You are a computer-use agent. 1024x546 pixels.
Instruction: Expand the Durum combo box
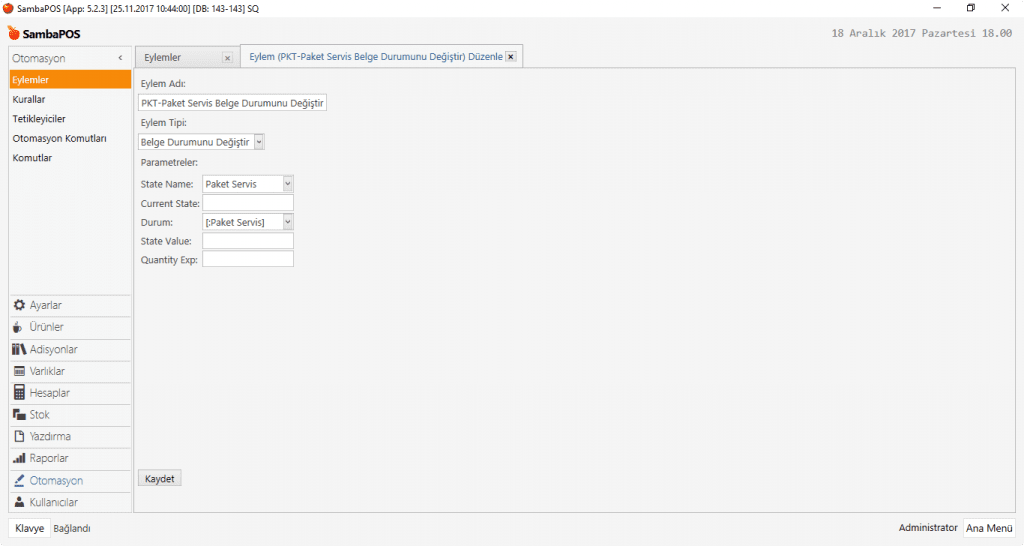point(288,222)
